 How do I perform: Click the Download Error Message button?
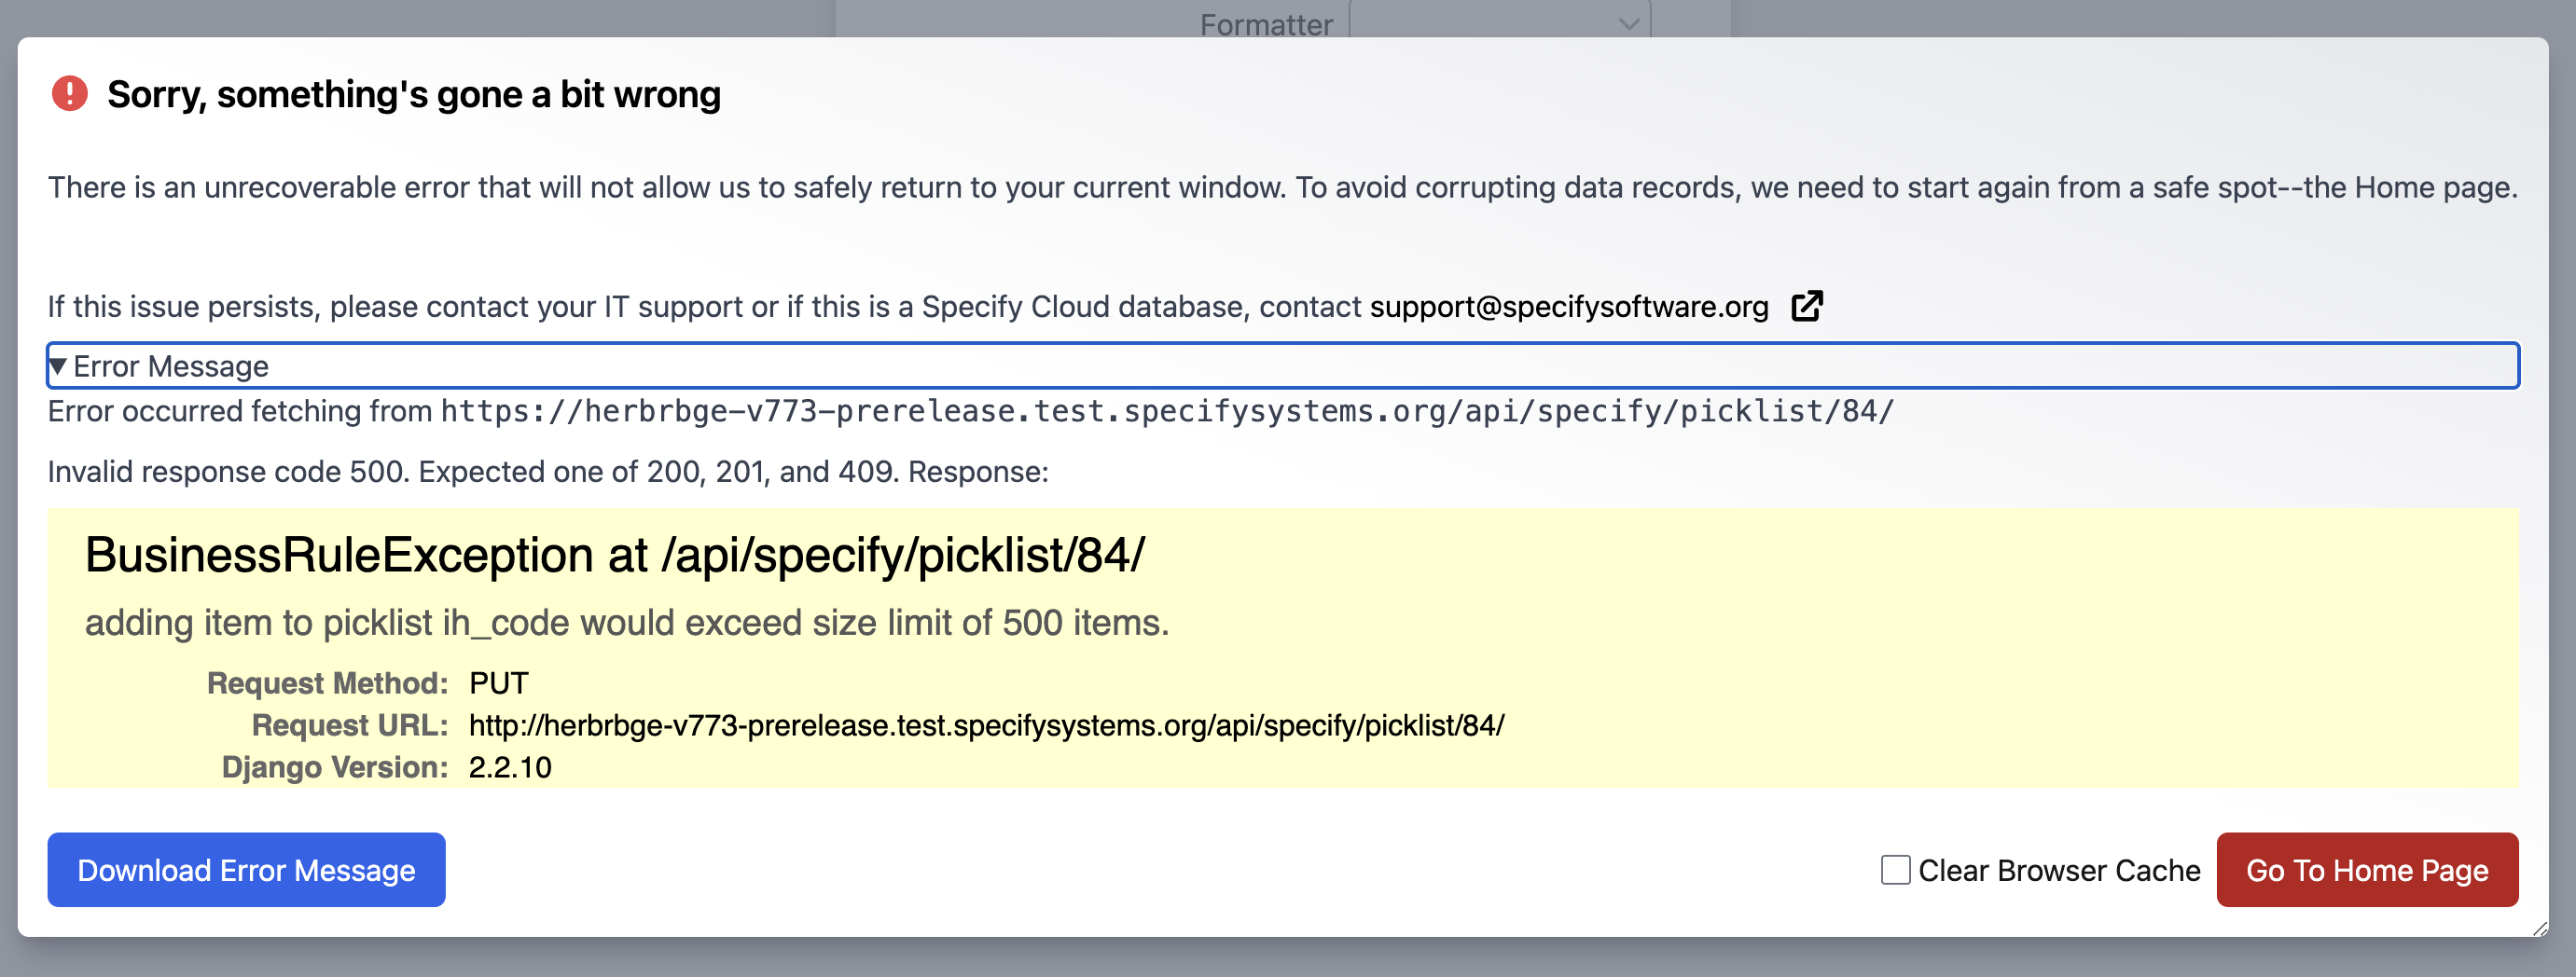pos(245,870)
